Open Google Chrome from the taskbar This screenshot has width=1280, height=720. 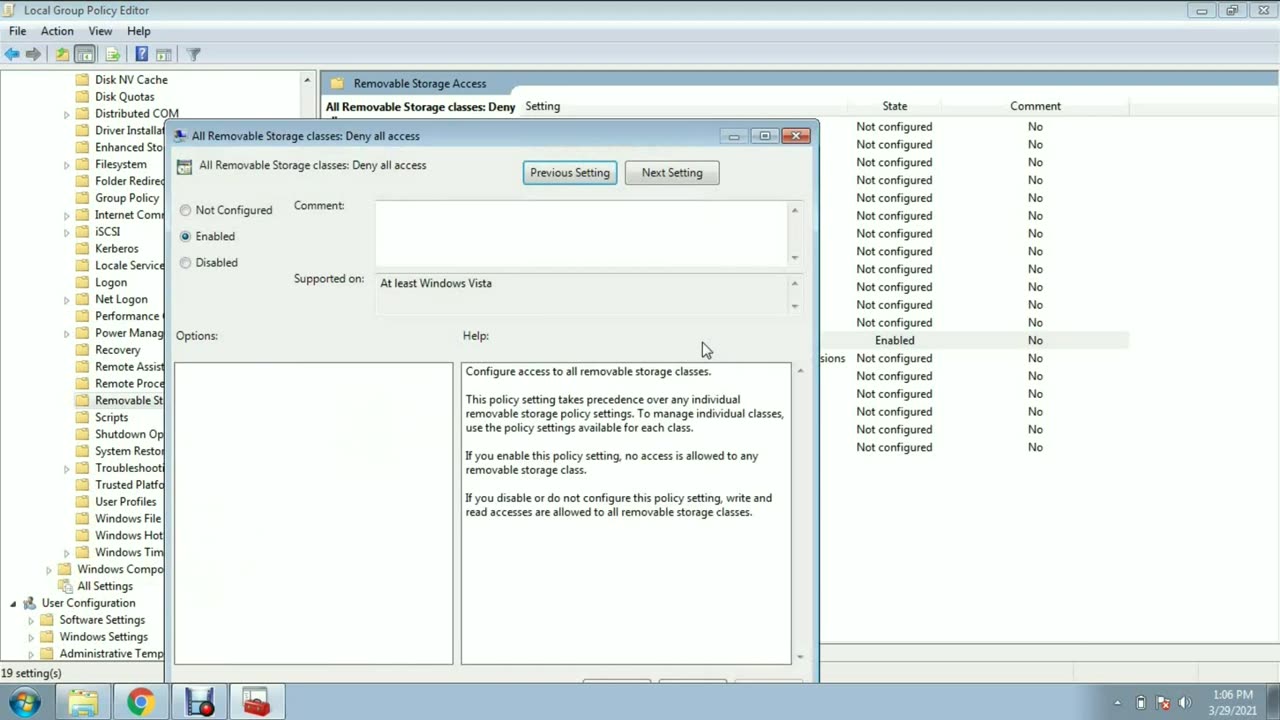pos(140,703)
